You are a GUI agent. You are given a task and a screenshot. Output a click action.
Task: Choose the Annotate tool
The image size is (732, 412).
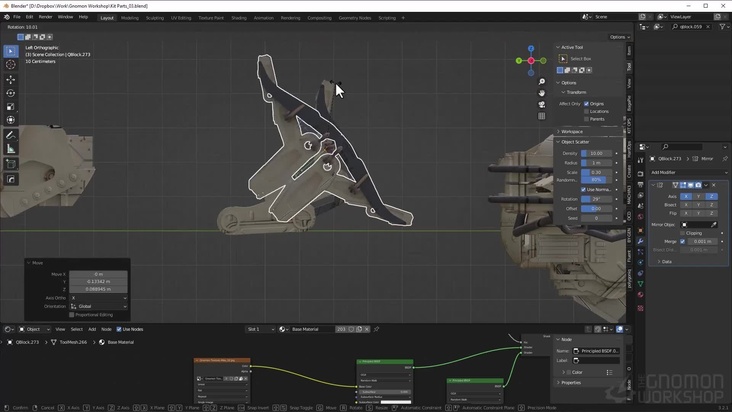coord(11,134)
